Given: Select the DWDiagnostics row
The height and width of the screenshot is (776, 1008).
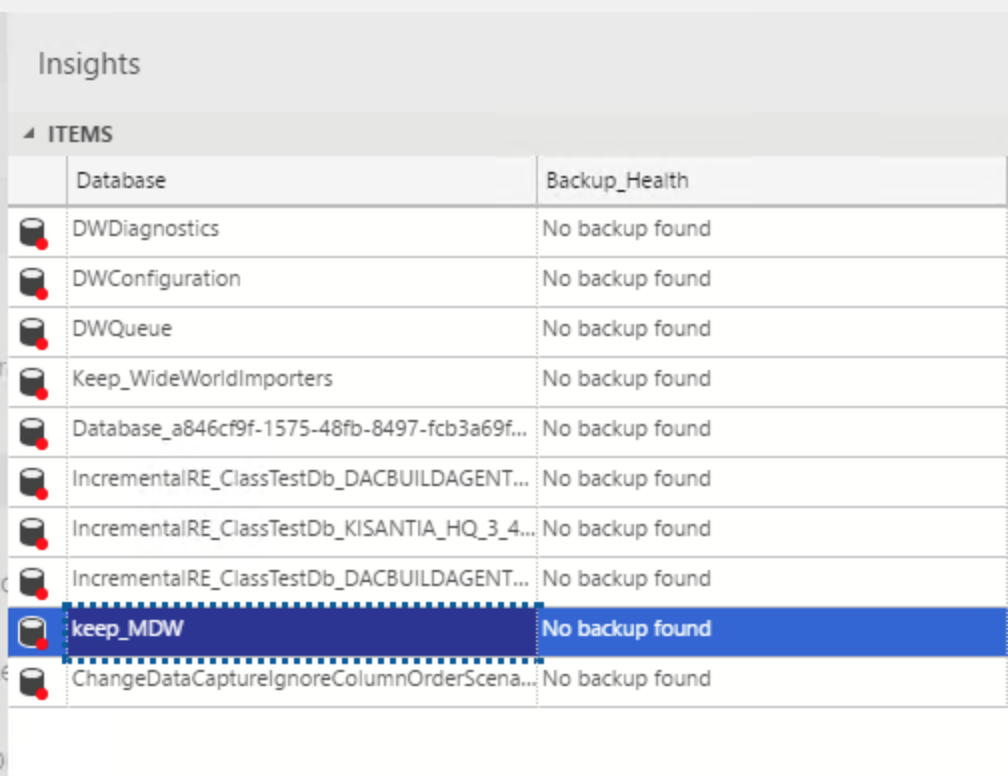Looking at the screenshot, I should click(300, 228).
